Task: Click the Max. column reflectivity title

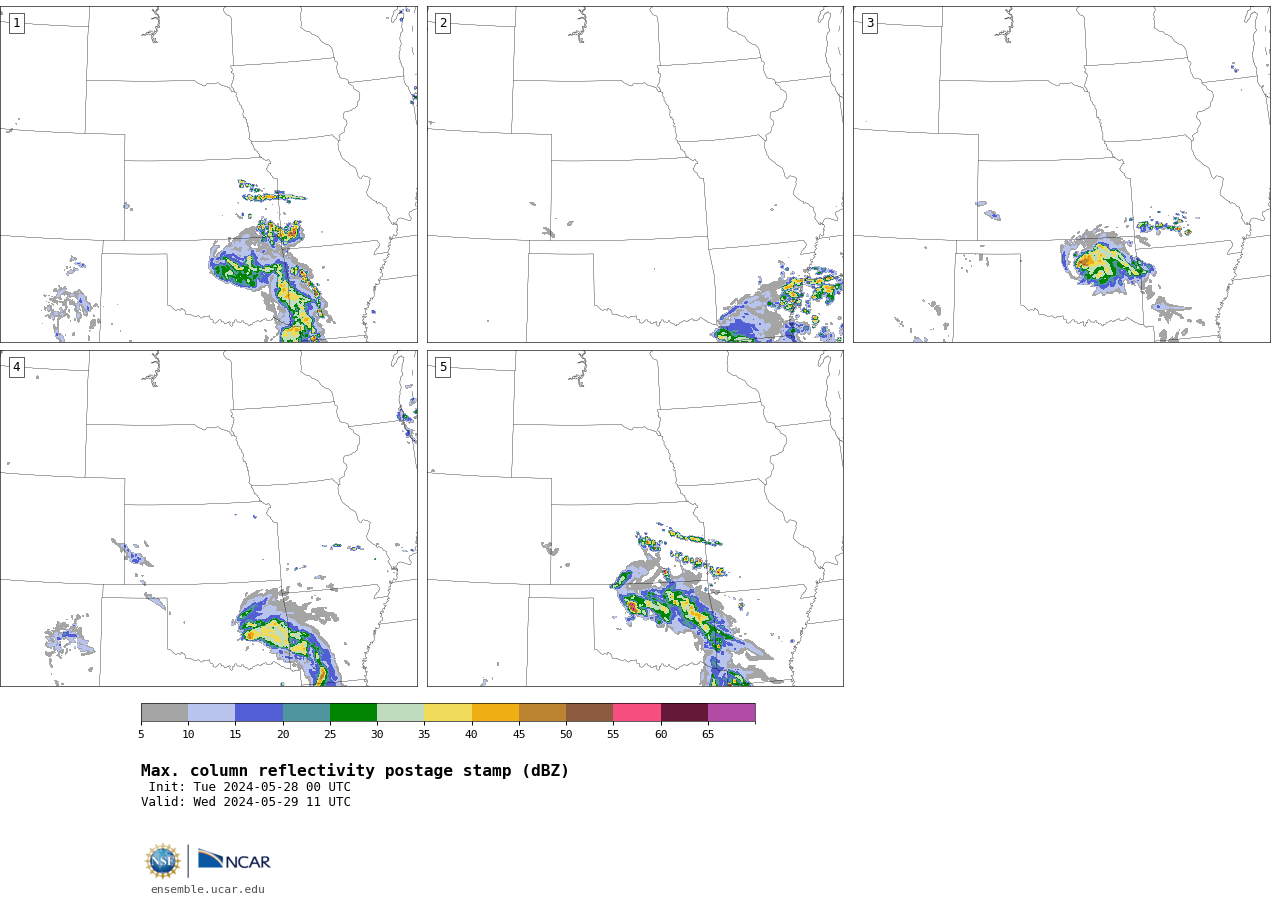Action: coord(355,771)
